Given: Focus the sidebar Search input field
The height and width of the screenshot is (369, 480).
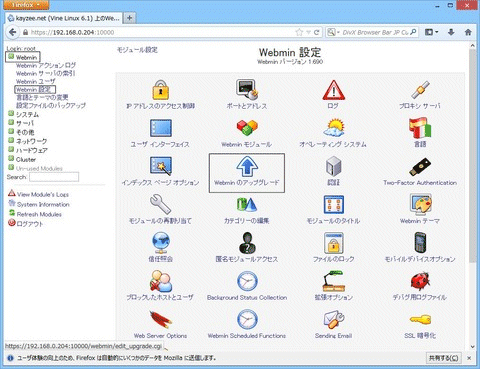Looking at the screenshot, I should [x=54, y=177].
